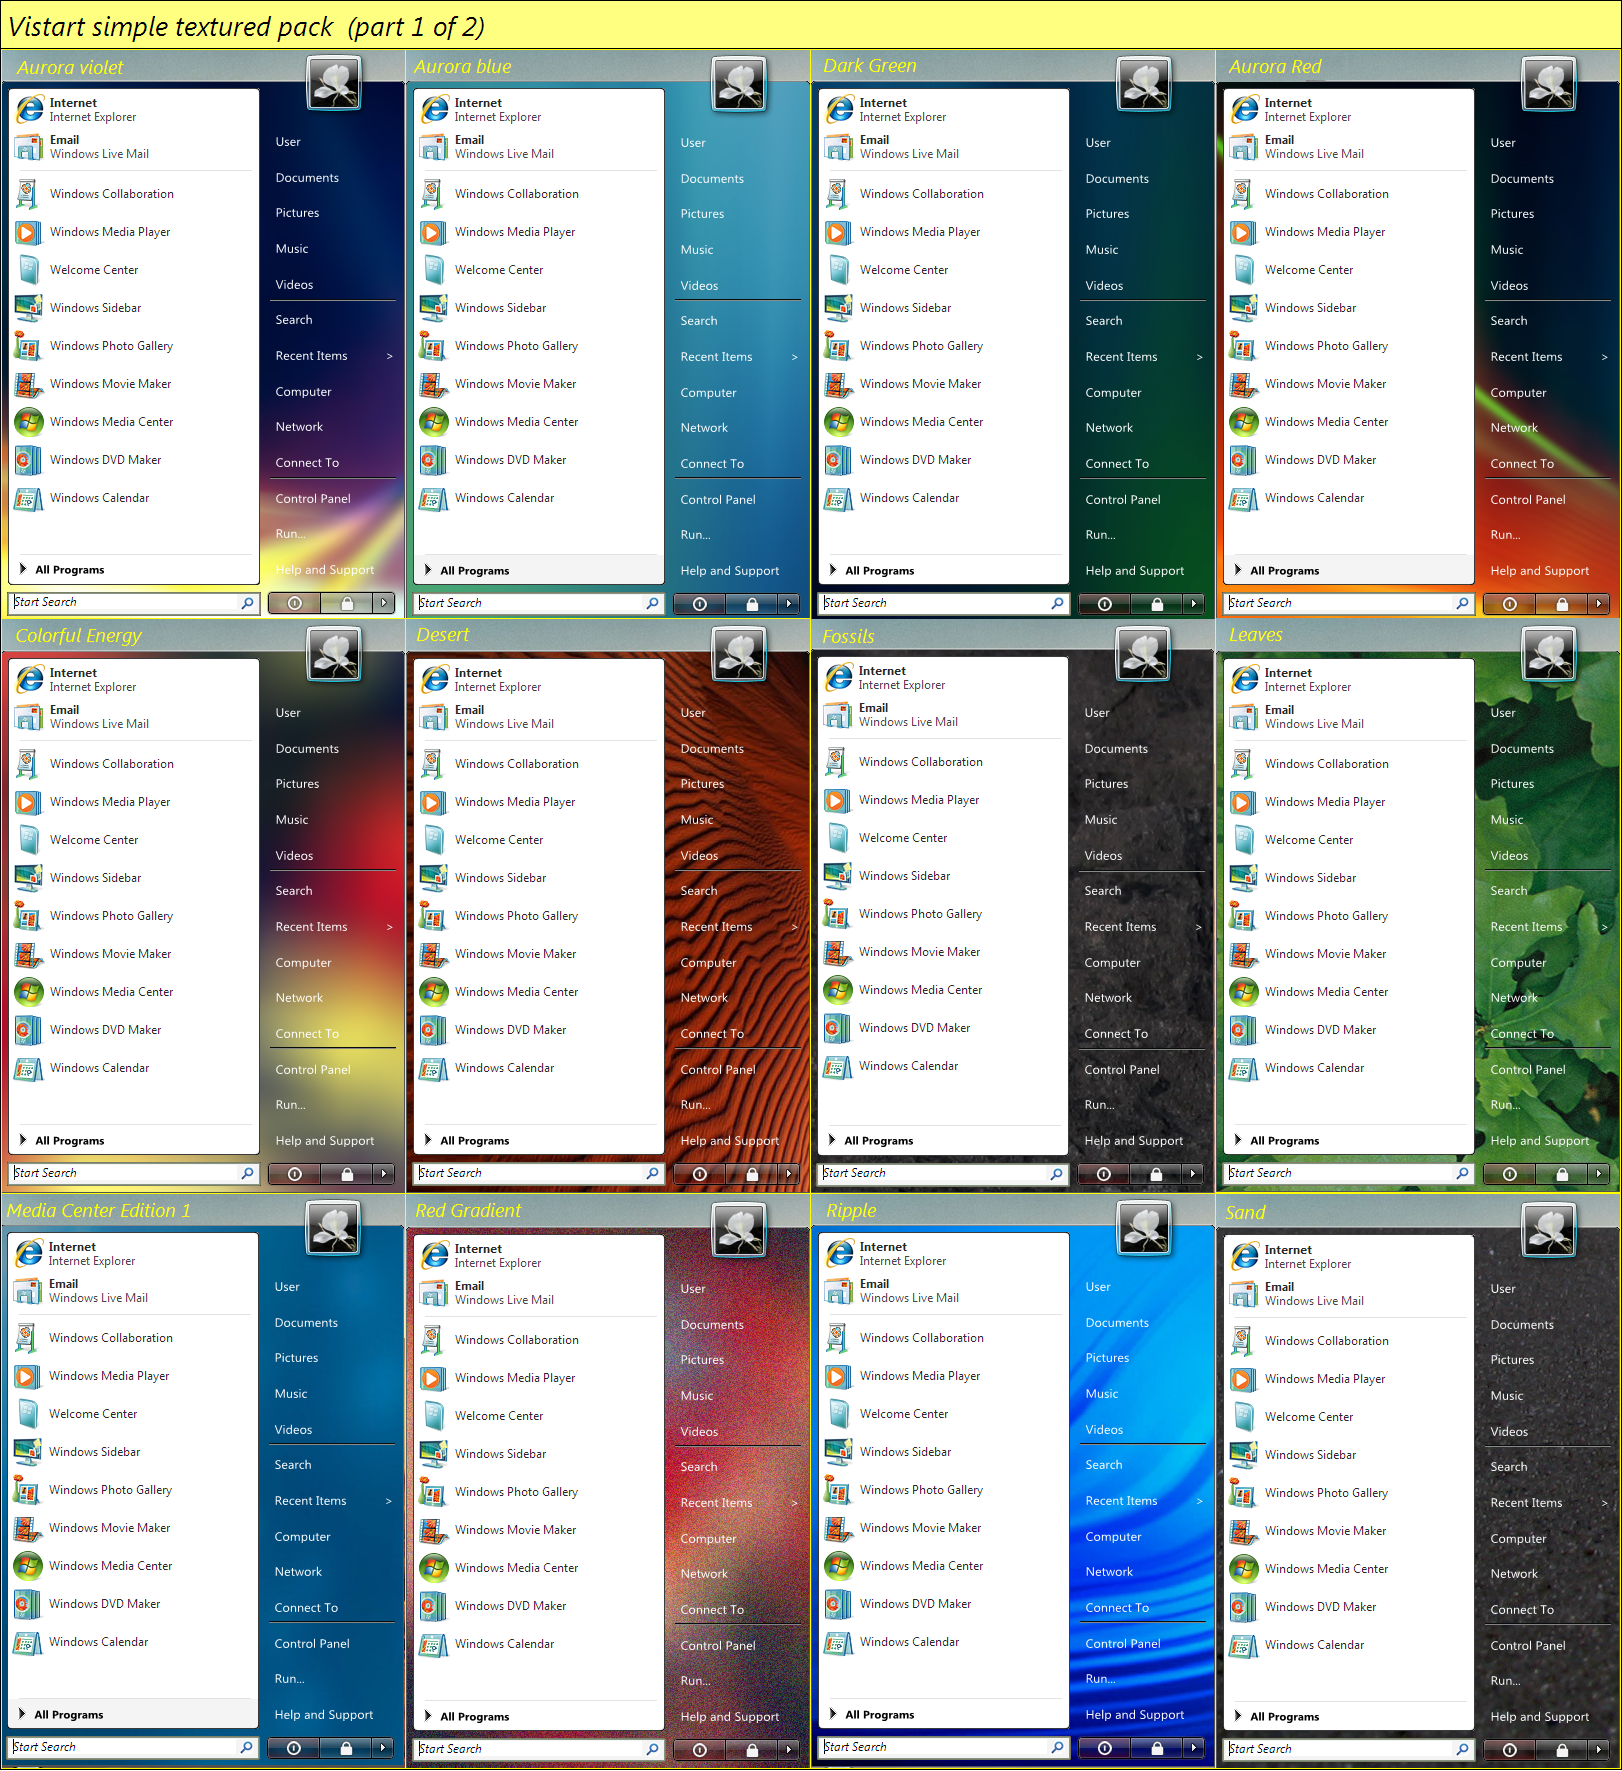Select Network in Desert menu
This screenshot has height=1771, width=1622.
704,998
